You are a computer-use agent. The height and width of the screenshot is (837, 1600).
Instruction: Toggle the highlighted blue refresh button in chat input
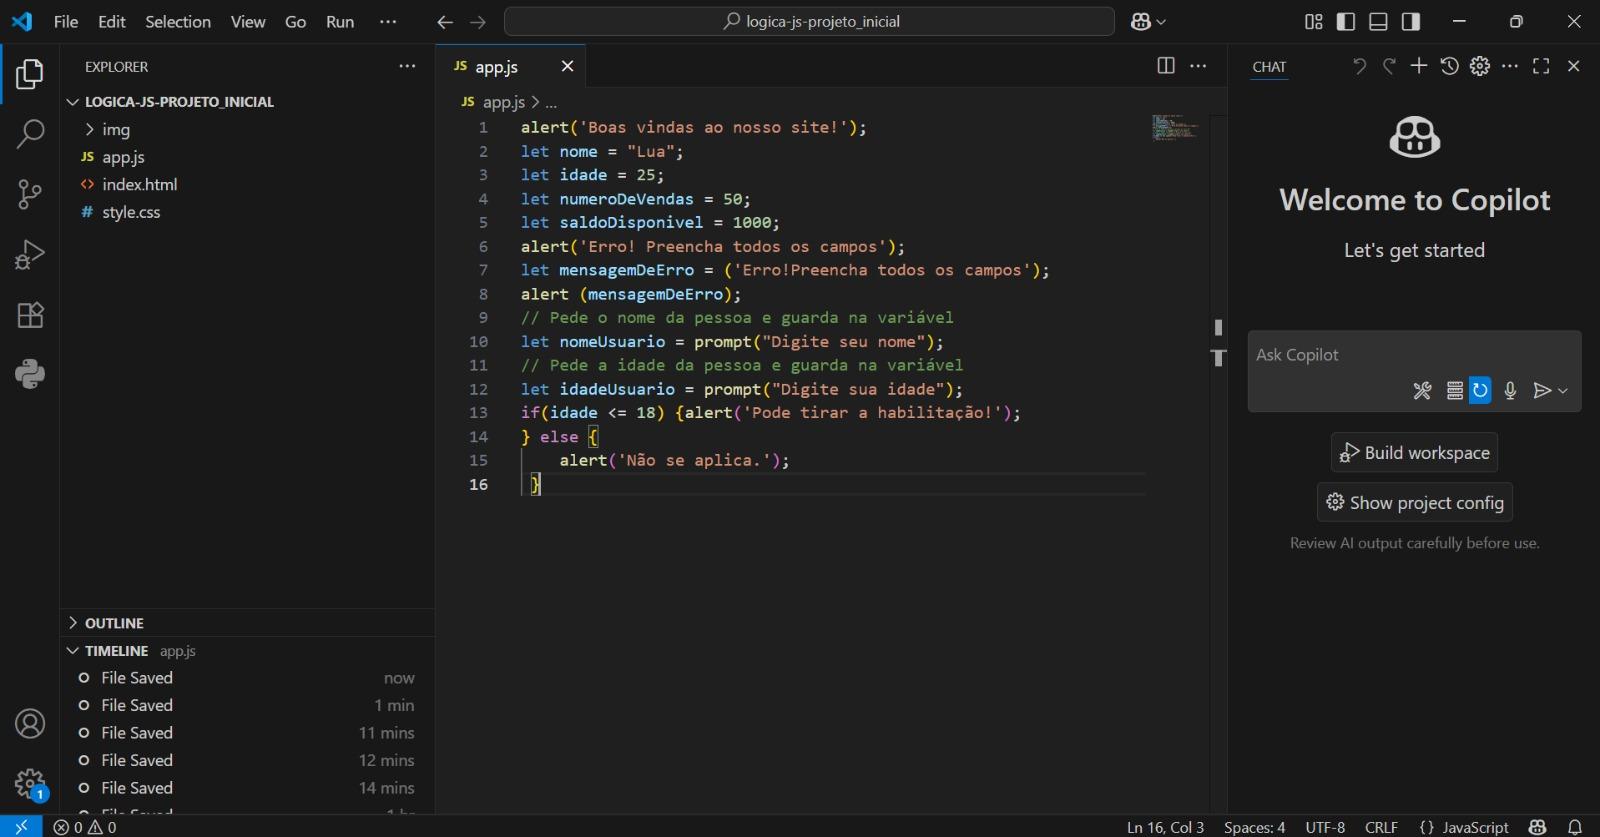(x=1480, y=391)
